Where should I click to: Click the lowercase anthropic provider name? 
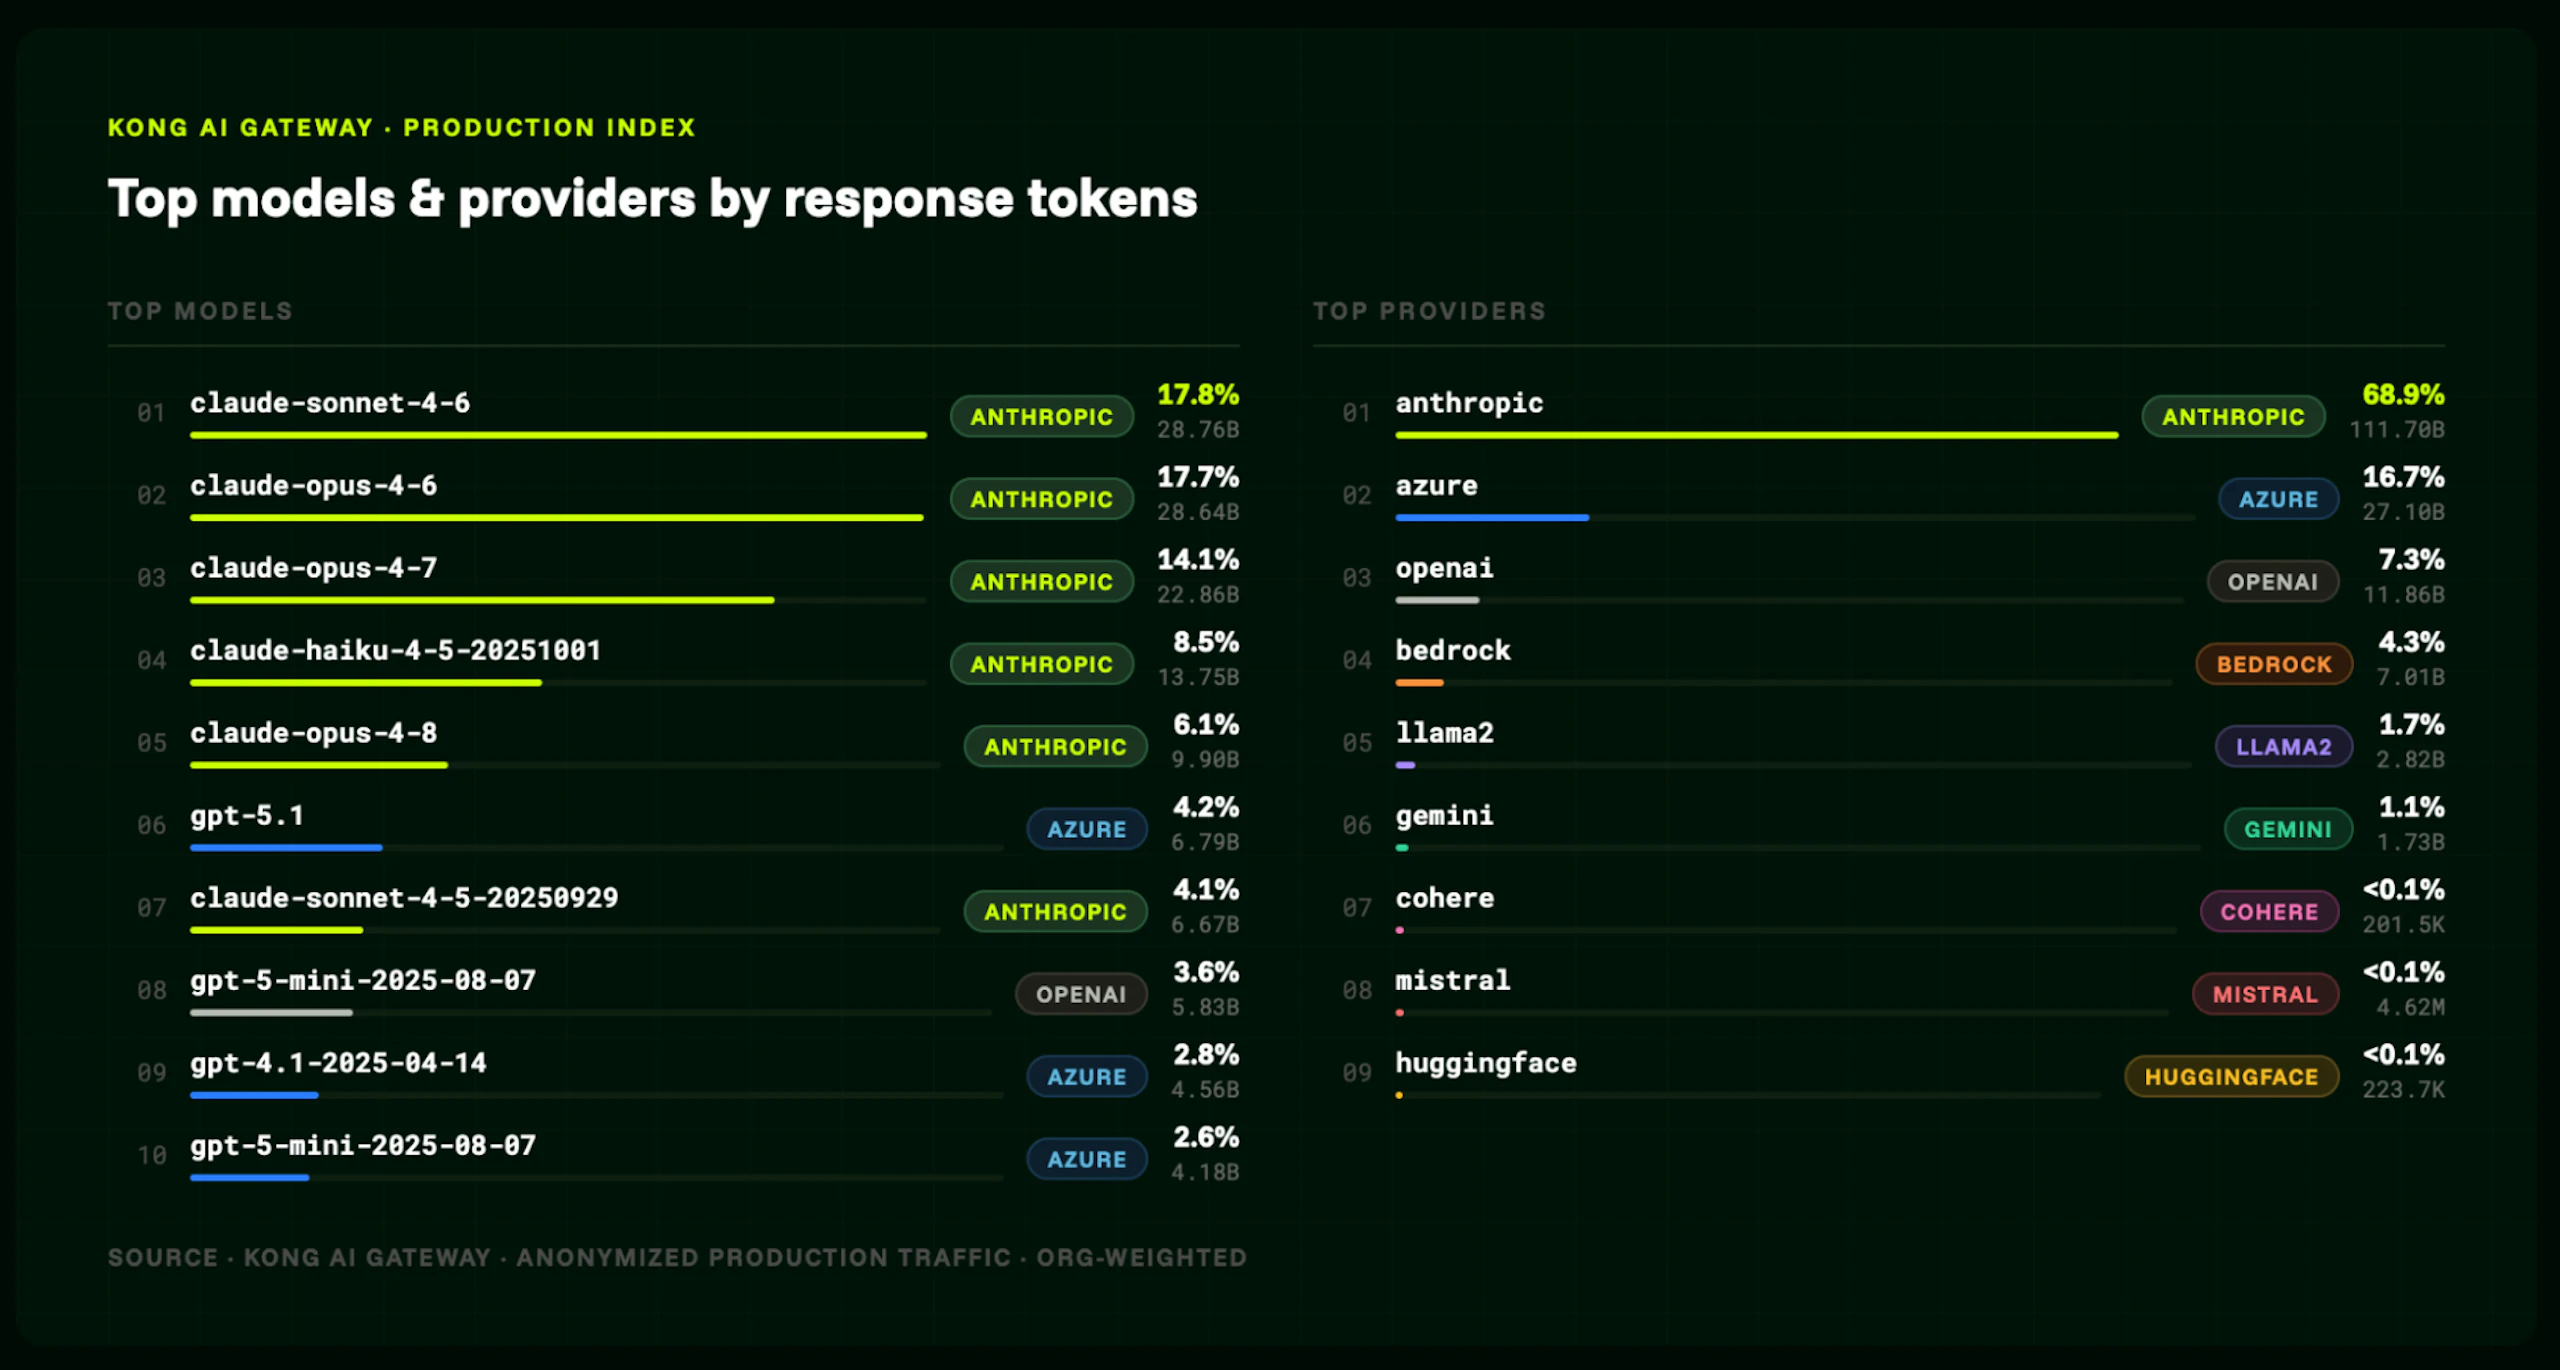click(x=1469, y=403)
